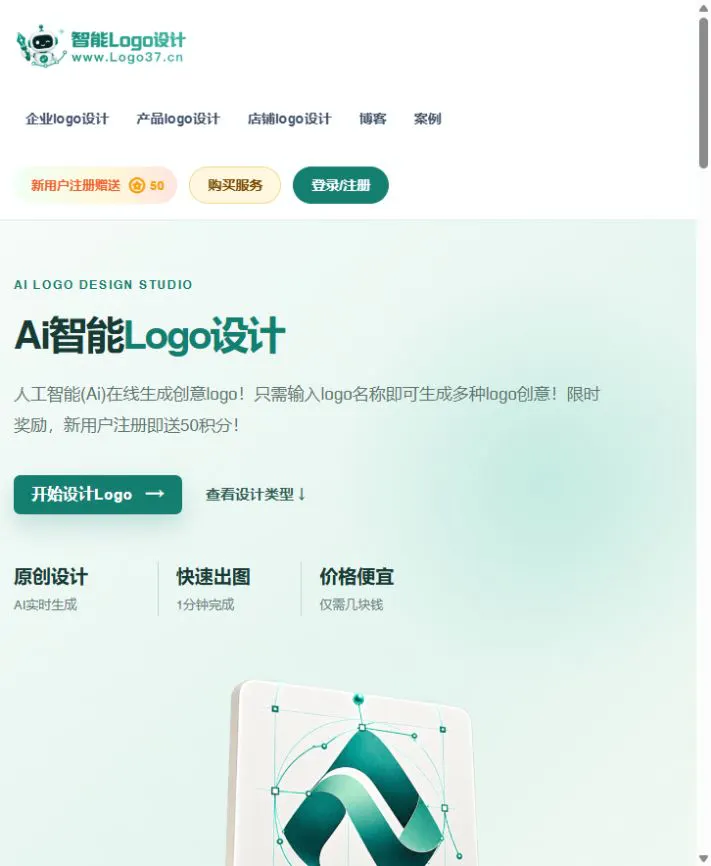This screenshot has height=866, width=711.
Task: Click the robot mascot logo icon
Action: coord(41,46)
